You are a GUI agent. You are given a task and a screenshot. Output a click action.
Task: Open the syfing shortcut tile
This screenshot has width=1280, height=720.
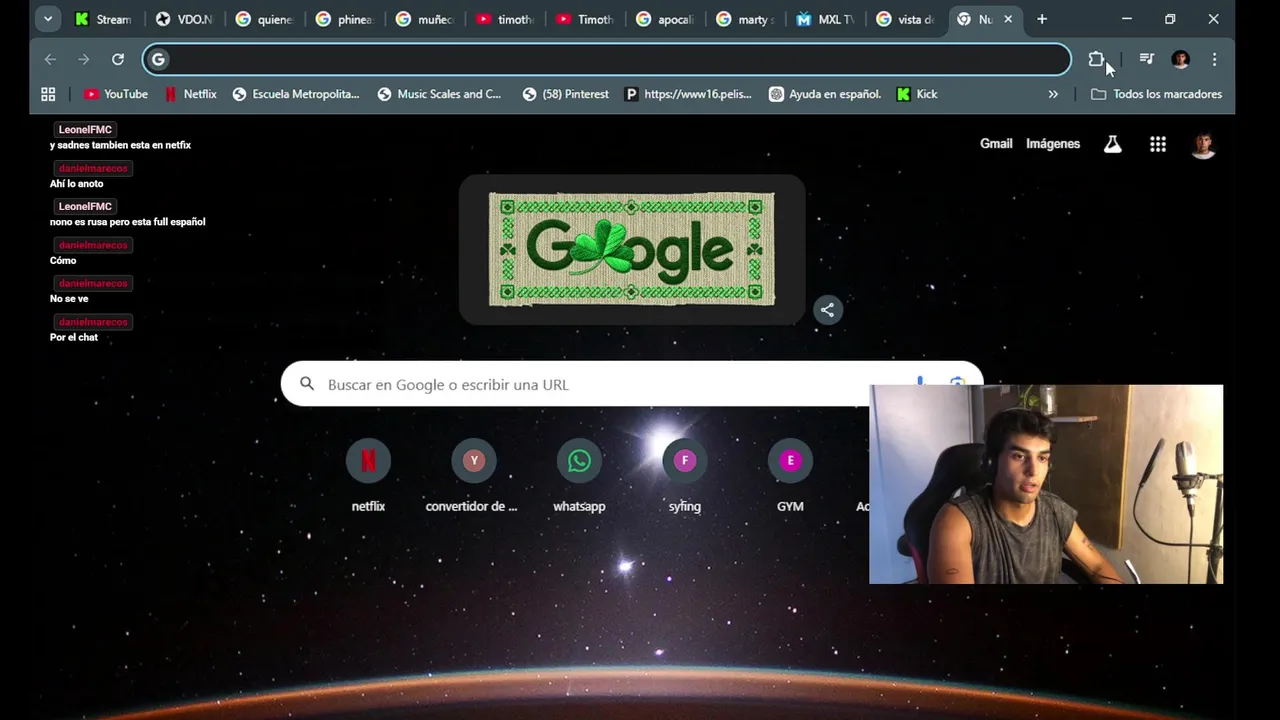(x=684, y=478)
